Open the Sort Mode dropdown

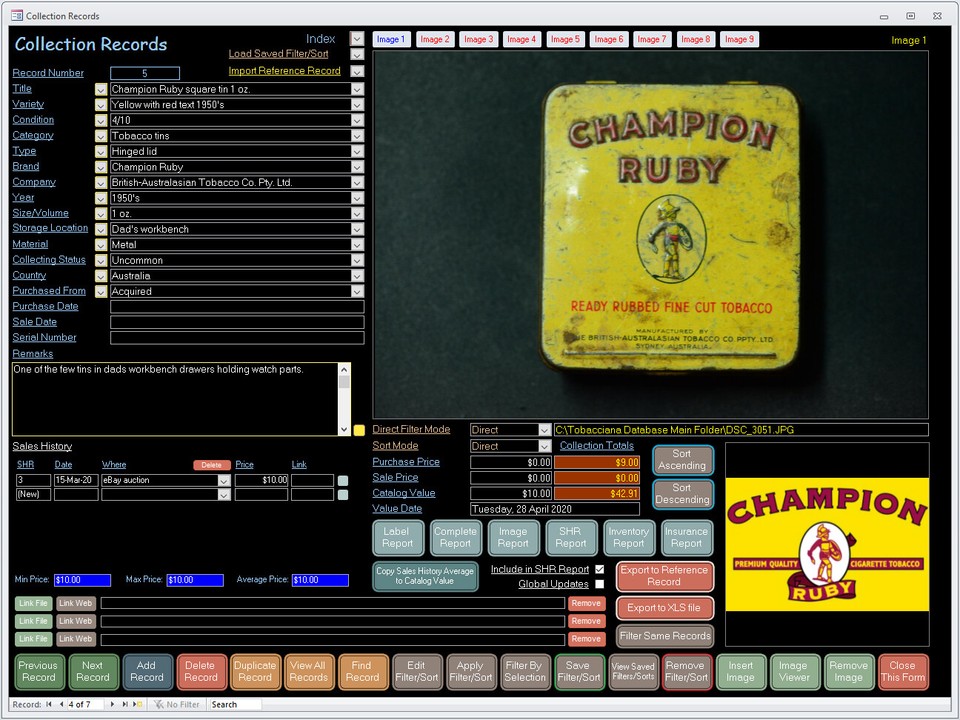point(544,446)
